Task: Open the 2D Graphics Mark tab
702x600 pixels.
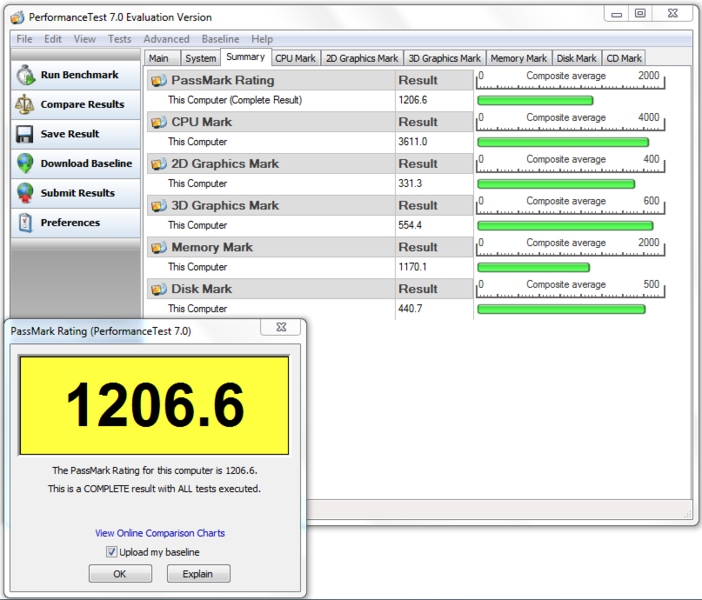Action: [362, 58]
